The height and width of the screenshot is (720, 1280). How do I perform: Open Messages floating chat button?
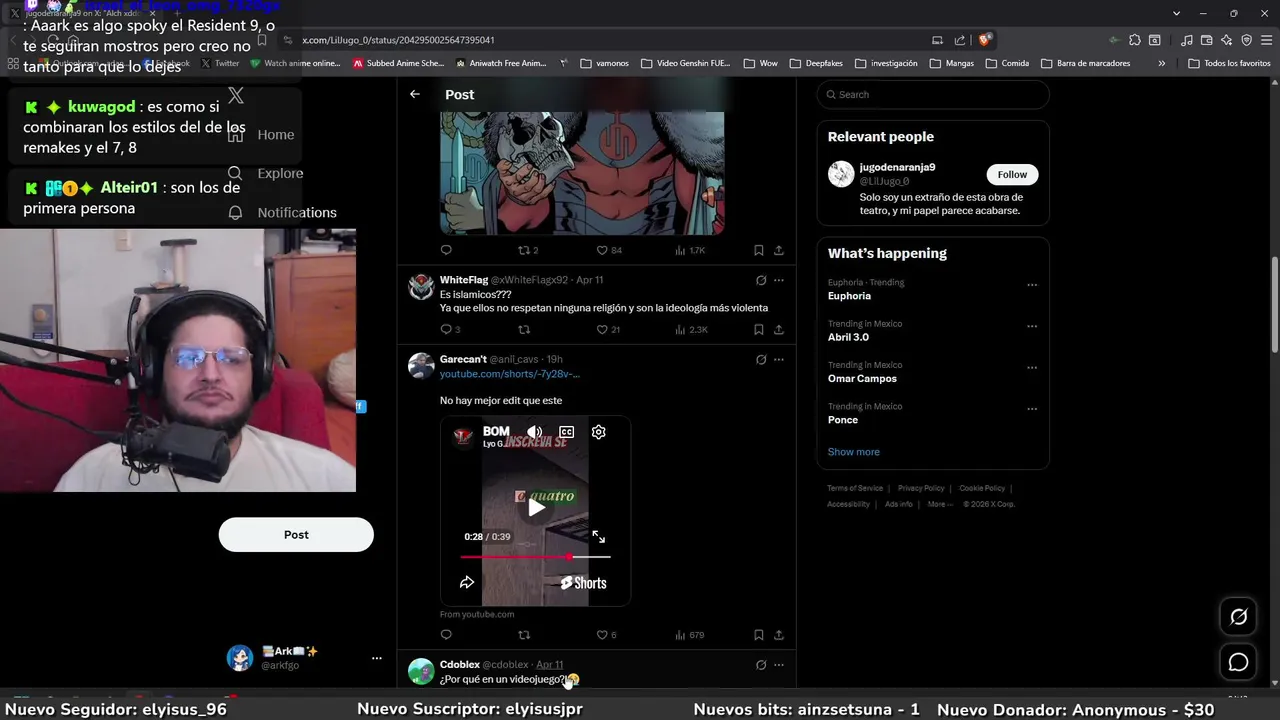[1238, 662]
